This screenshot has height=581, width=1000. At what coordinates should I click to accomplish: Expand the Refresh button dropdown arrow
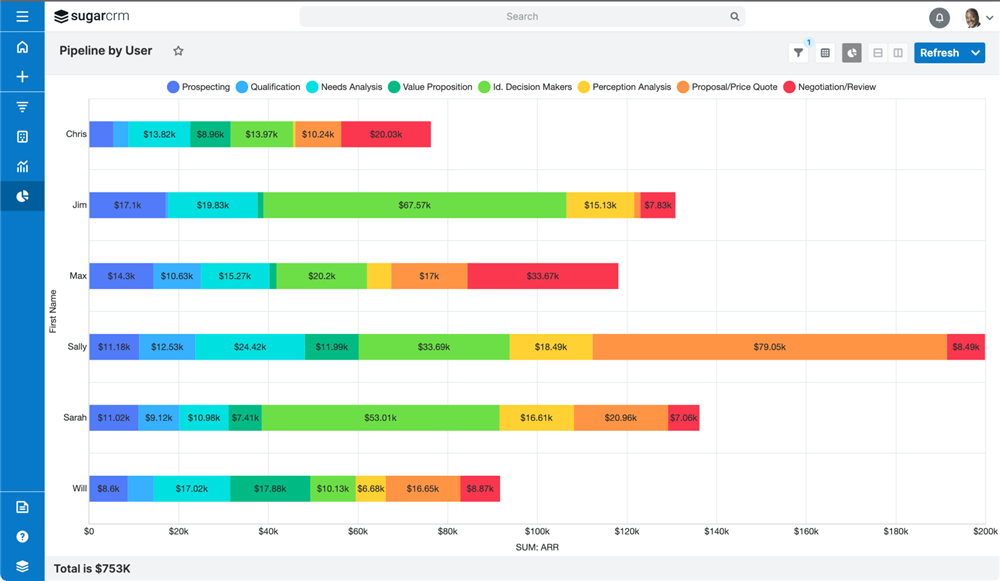[x=976, y=53]
